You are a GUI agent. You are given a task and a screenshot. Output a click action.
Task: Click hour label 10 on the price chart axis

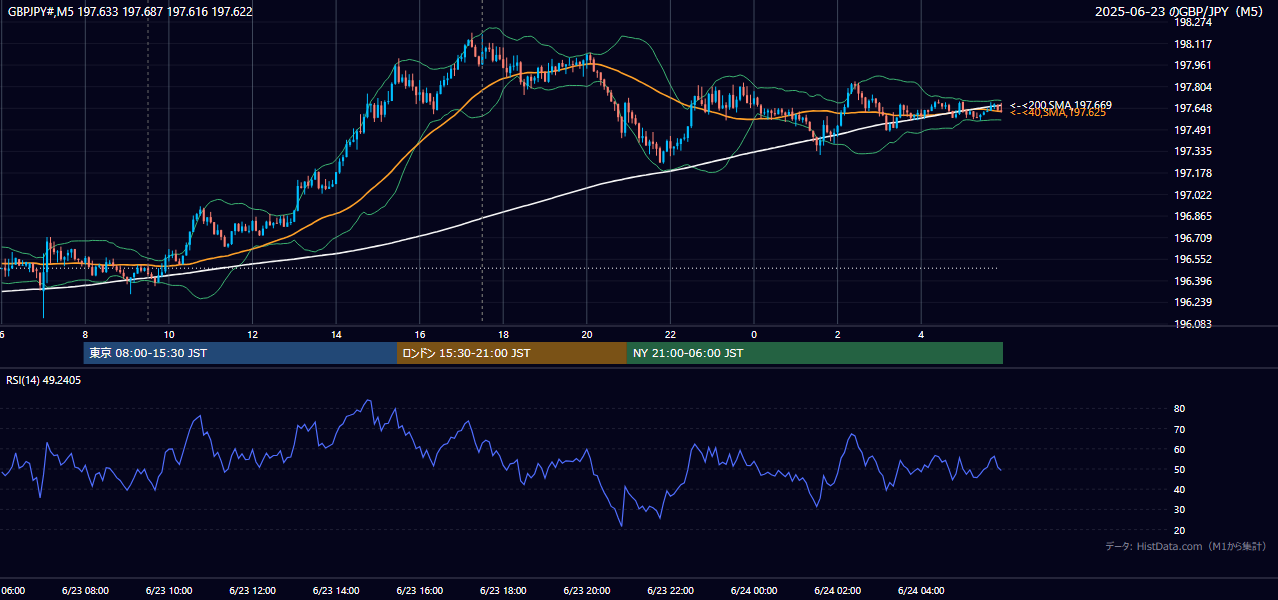(x=169, y=335)
